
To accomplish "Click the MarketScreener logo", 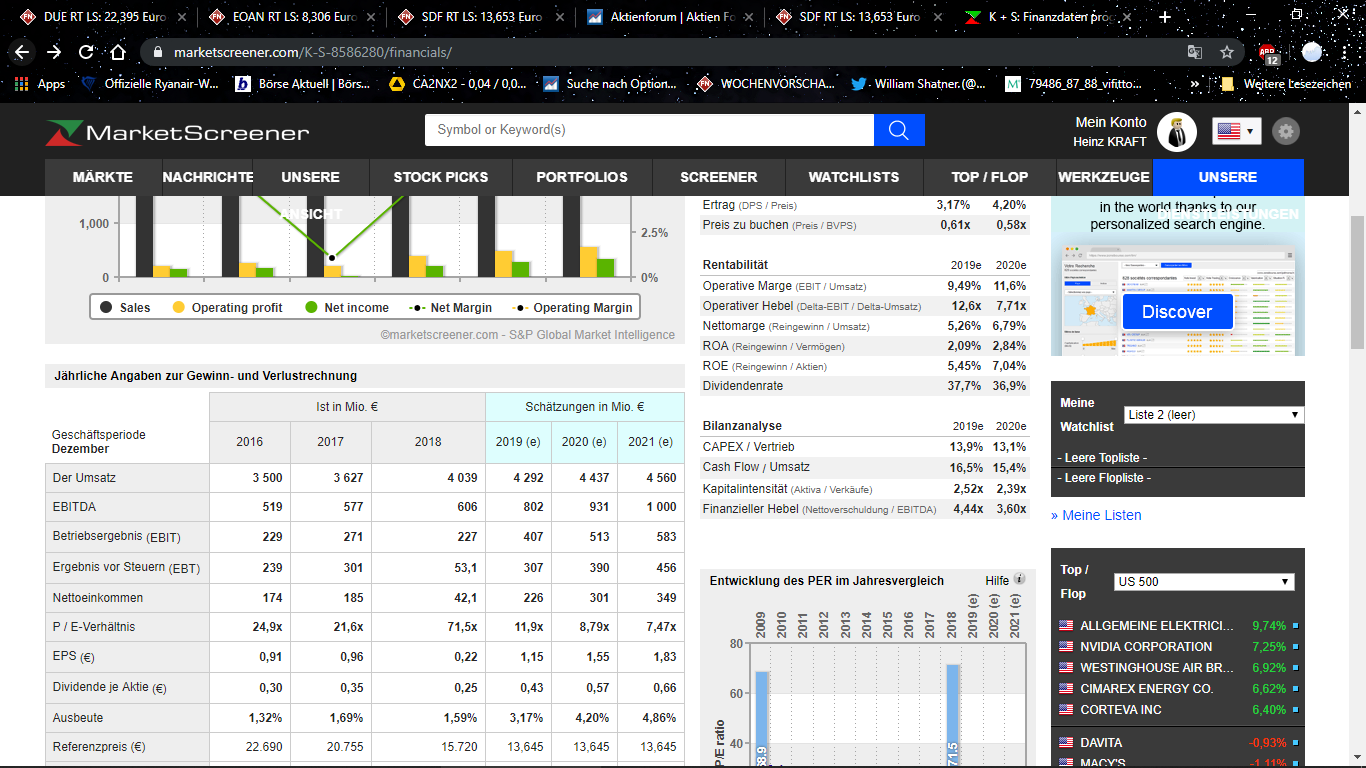I will click(177, 132).
